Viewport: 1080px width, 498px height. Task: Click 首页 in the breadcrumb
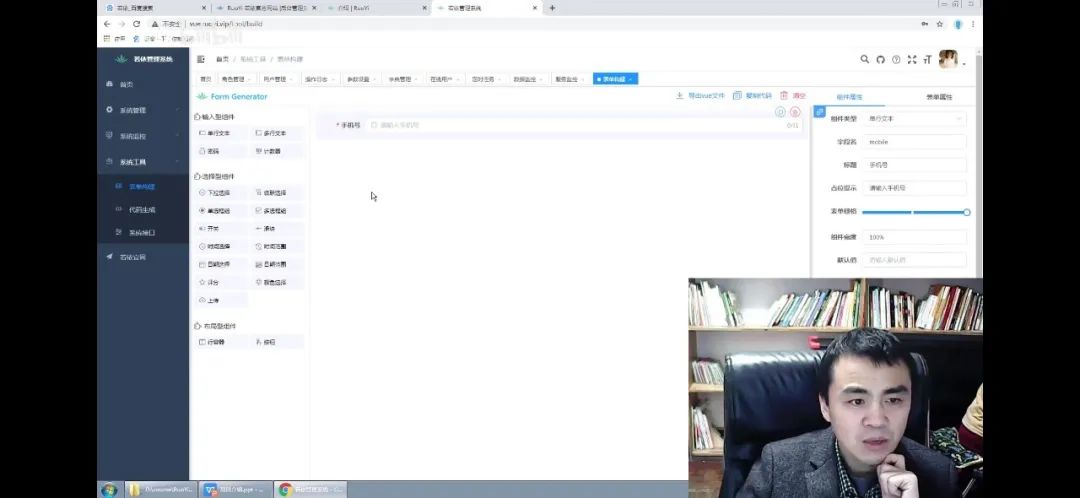[x=222, y=59]
